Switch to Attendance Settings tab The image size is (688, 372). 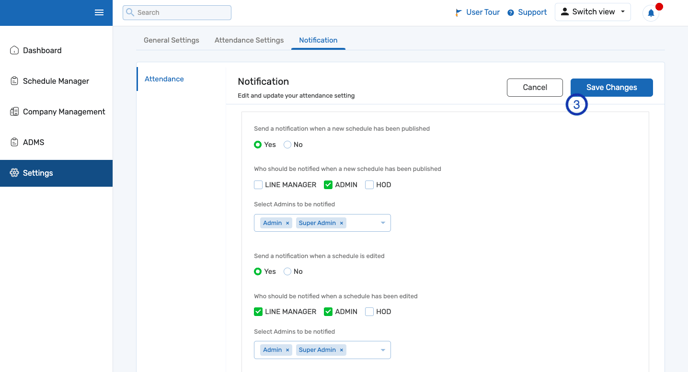tap(249, 40)
